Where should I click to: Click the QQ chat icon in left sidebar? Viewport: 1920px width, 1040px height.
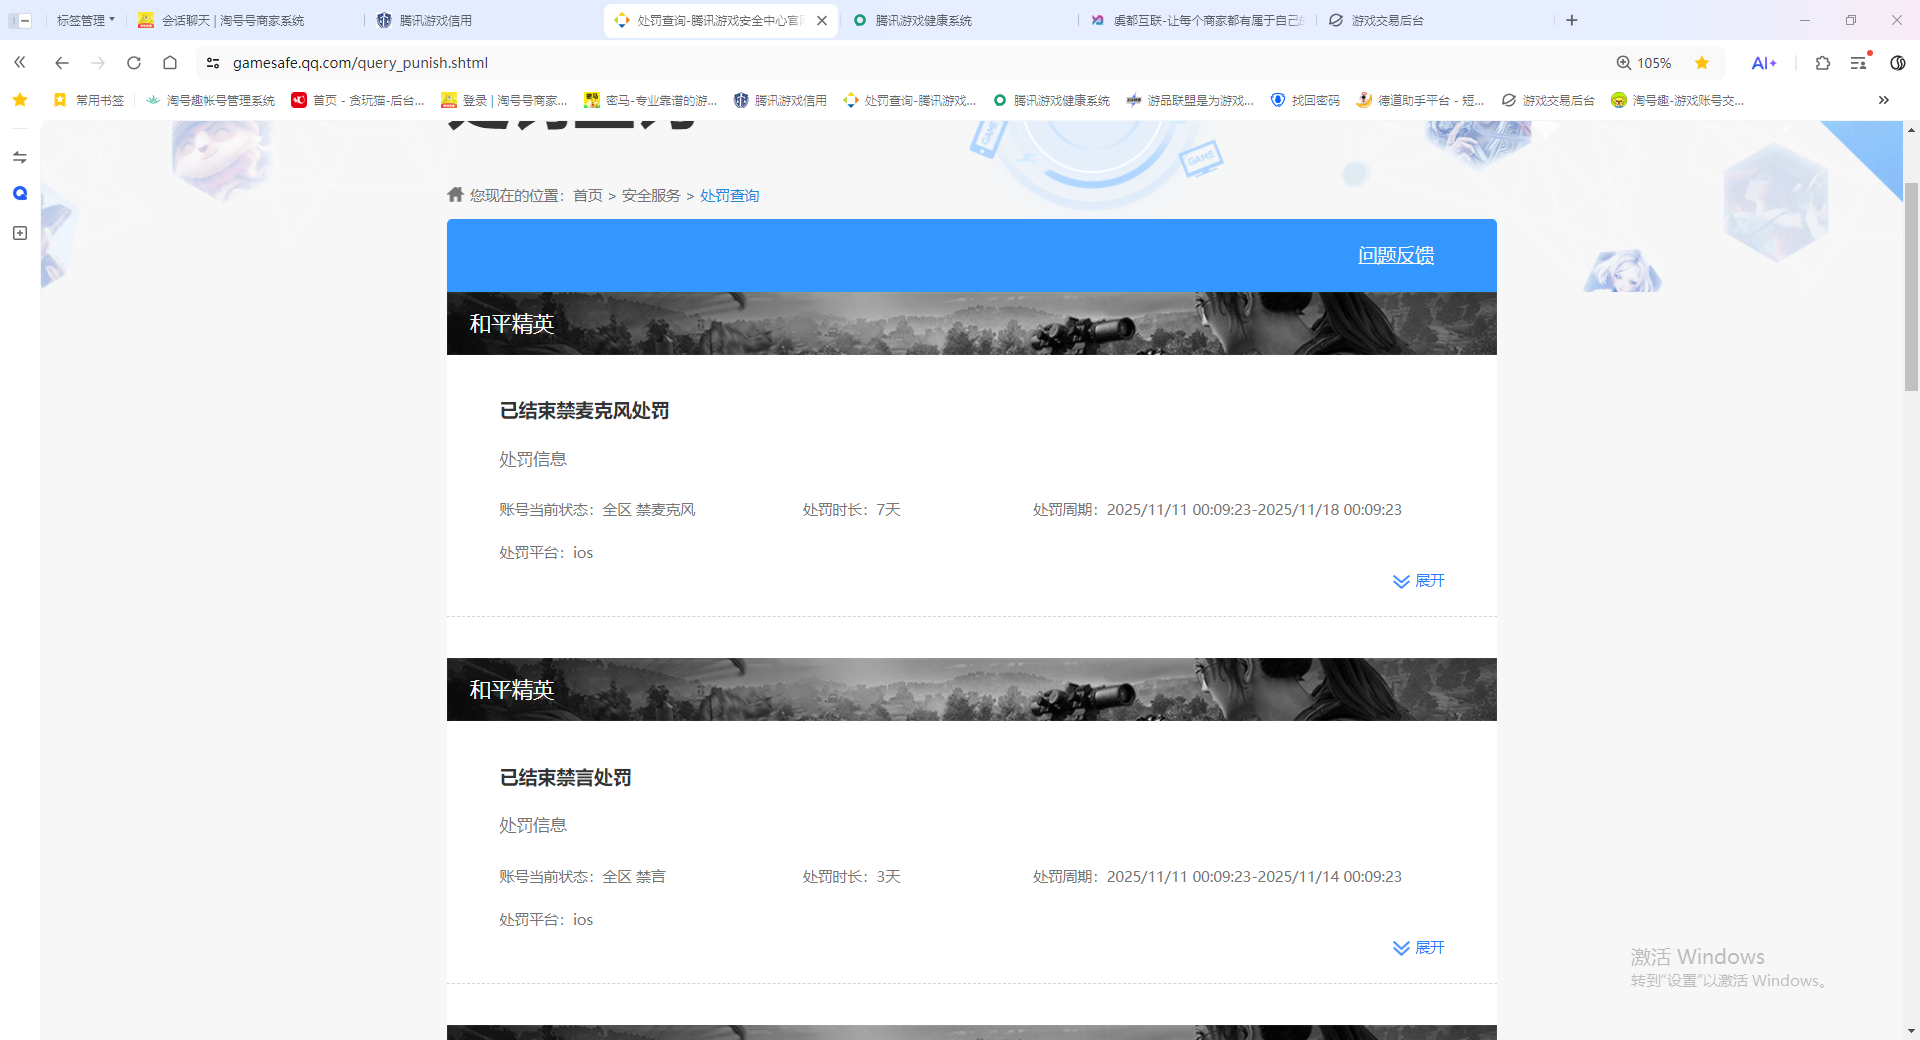pos(19,194)
